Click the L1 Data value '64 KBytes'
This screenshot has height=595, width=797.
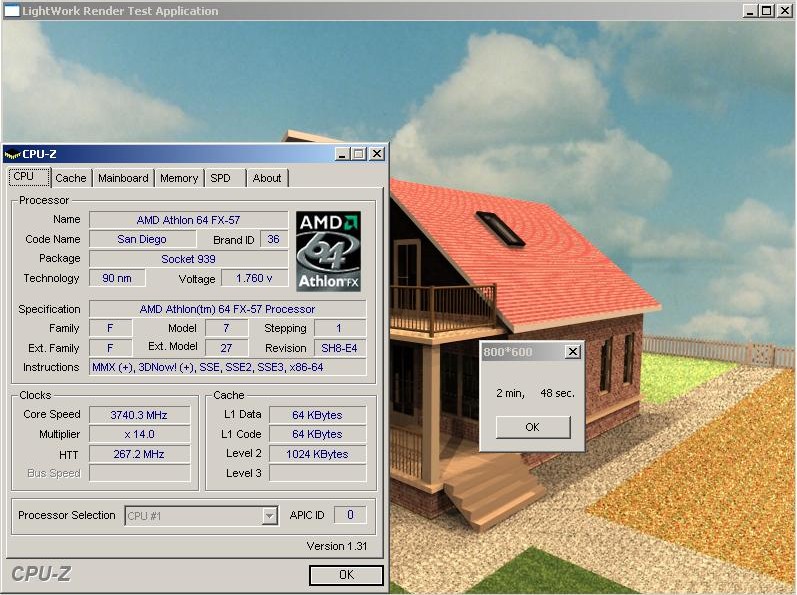click(317, 415)
